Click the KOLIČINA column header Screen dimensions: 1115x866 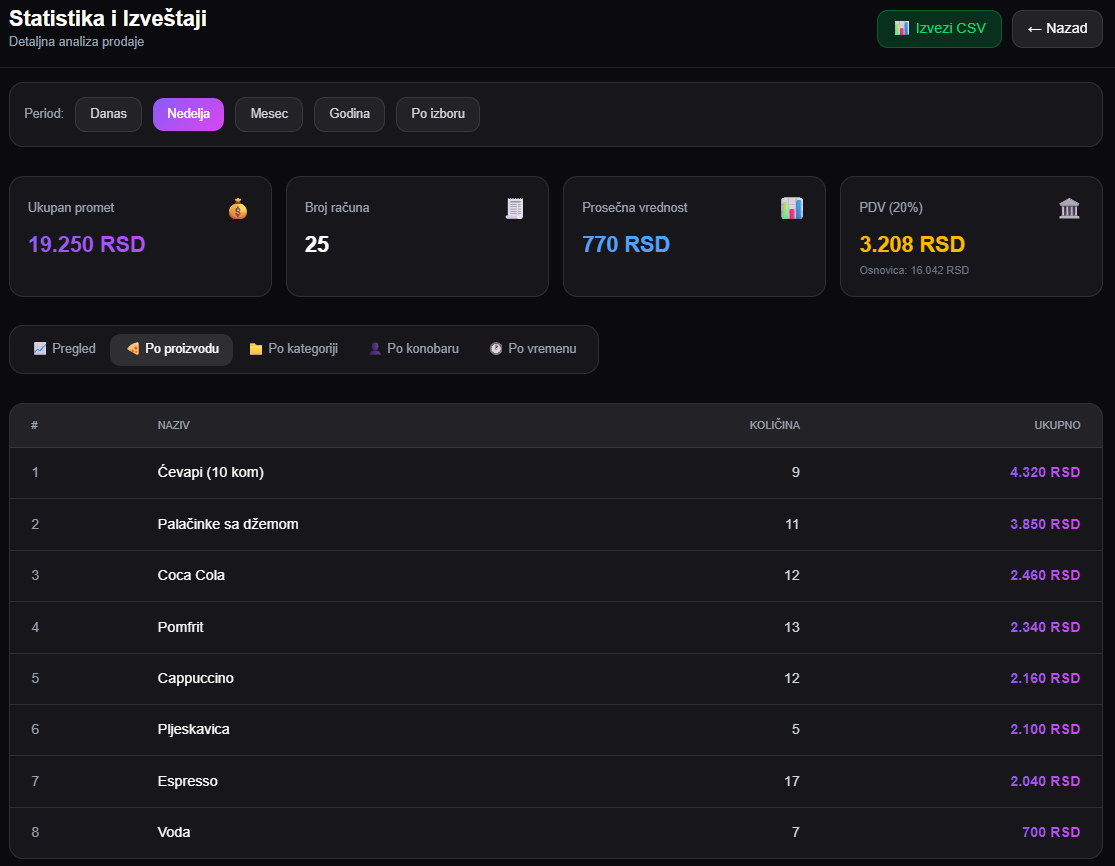774,425
